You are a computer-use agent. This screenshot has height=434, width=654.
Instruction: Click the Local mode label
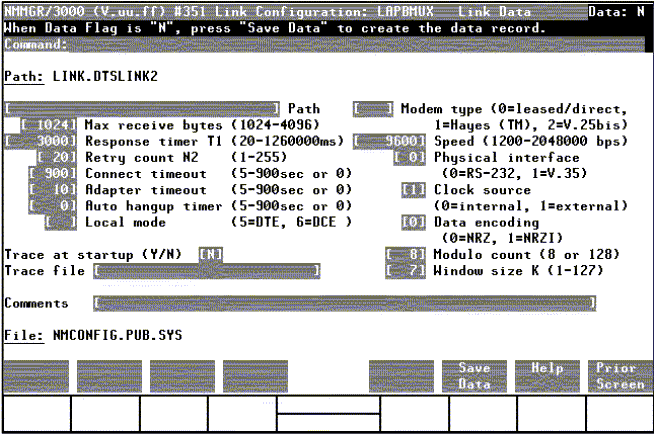[x=126, y=222]
